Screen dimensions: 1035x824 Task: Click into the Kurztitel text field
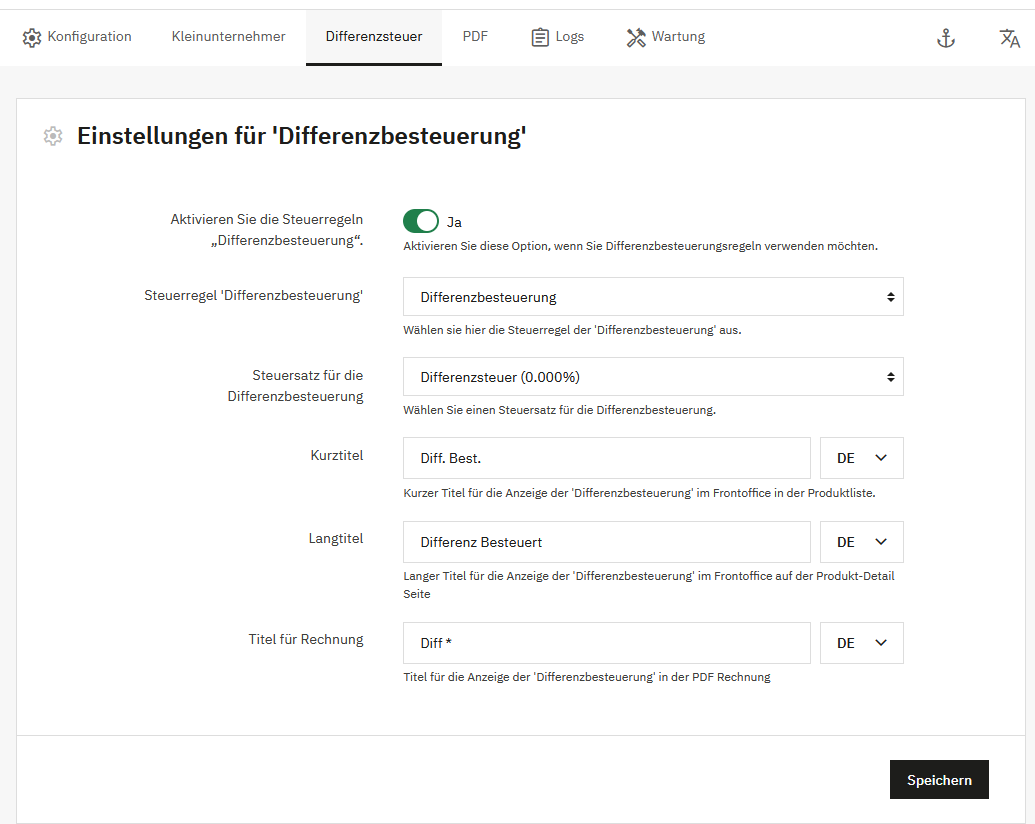tap(606, 458)
